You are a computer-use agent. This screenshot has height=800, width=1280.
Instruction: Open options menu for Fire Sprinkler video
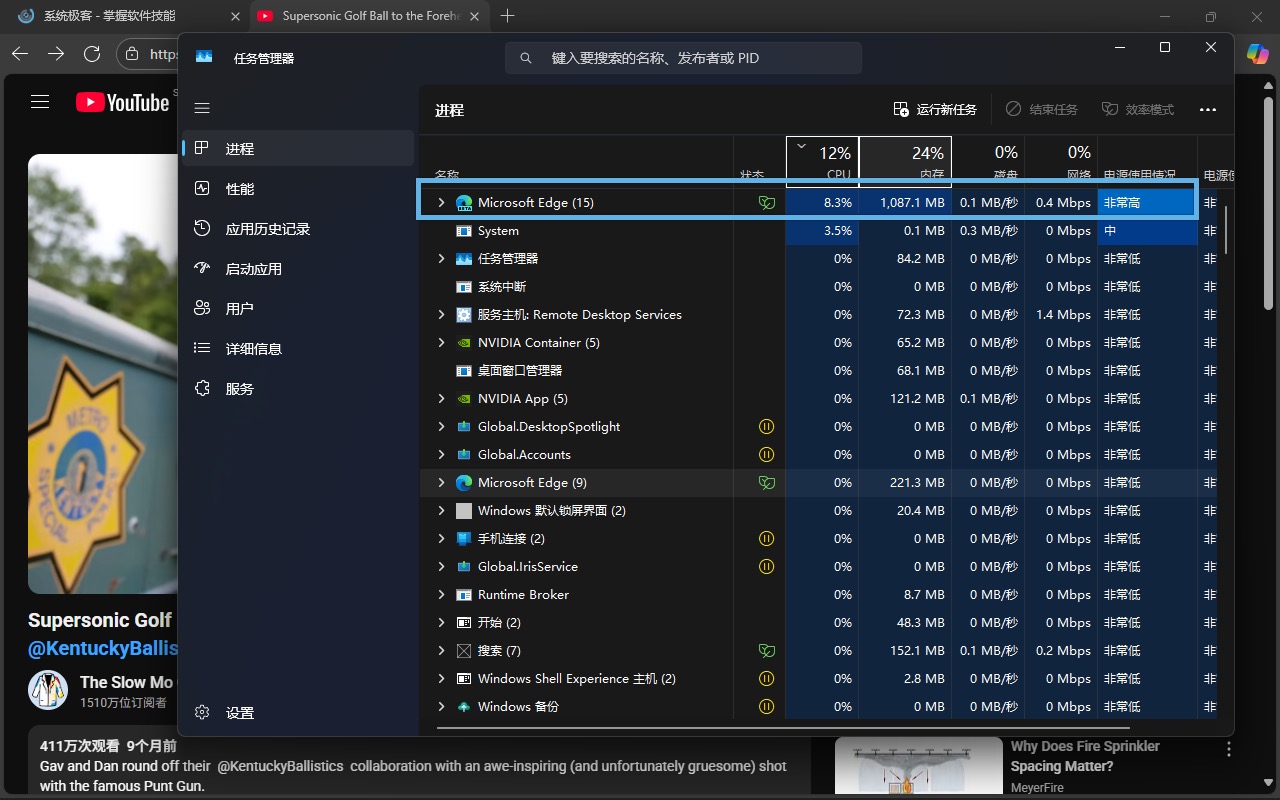click(1229, 749)
